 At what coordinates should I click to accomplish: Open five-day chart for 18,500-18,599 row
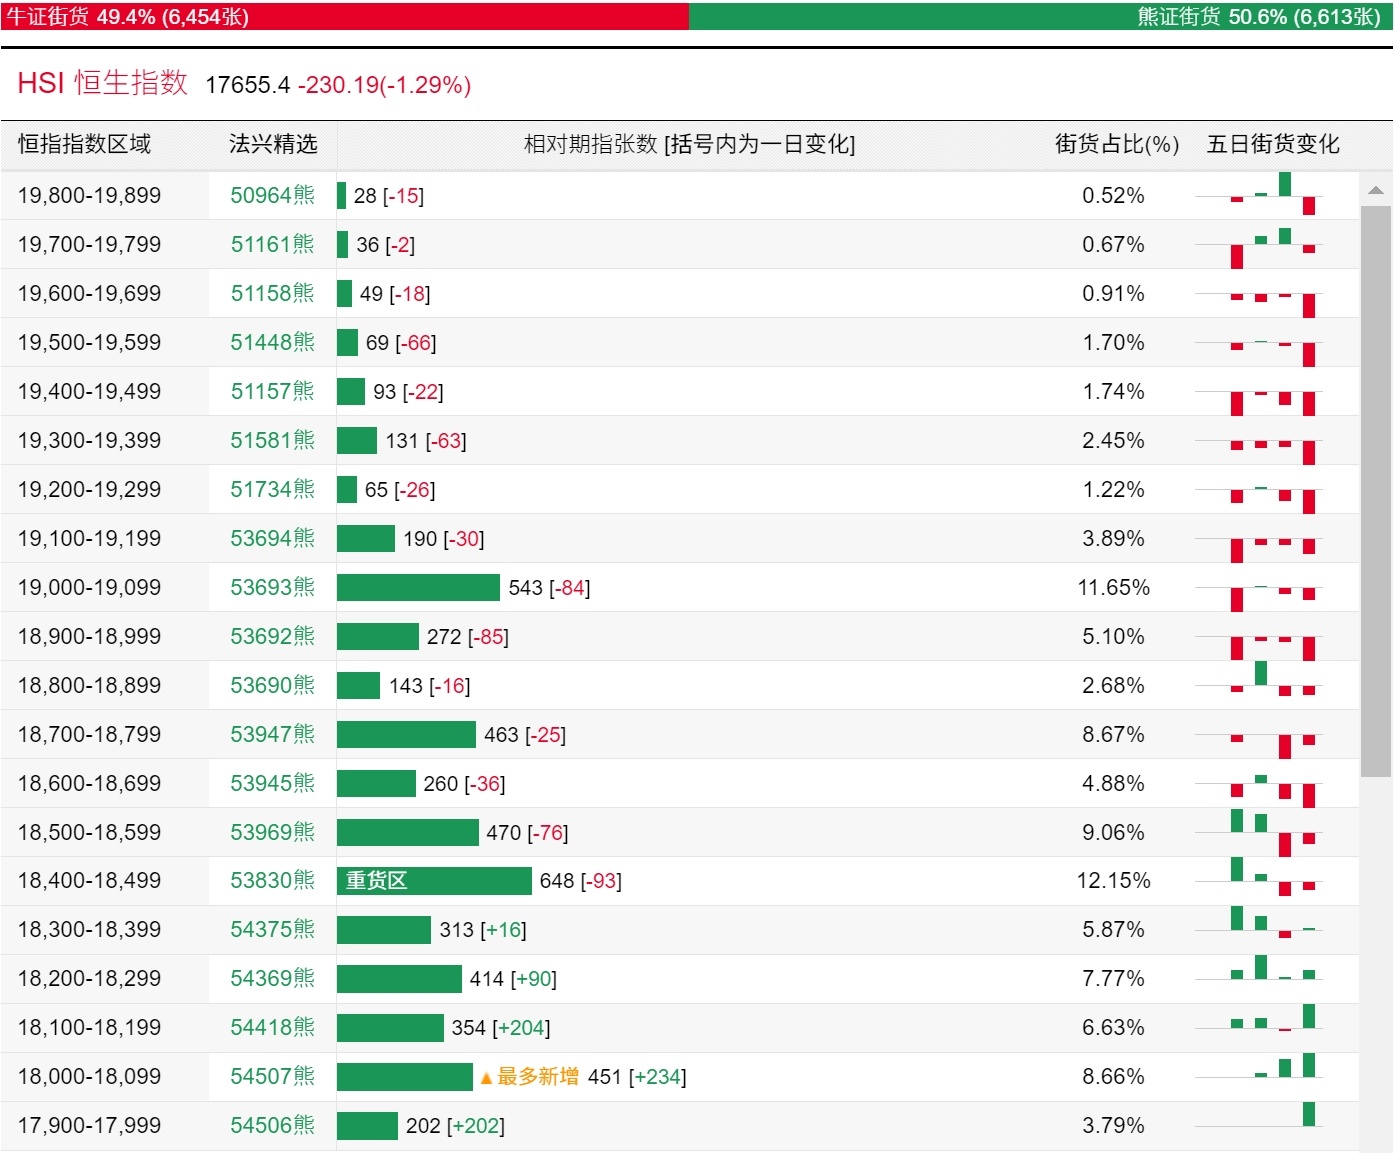(x=1260, y=833)
